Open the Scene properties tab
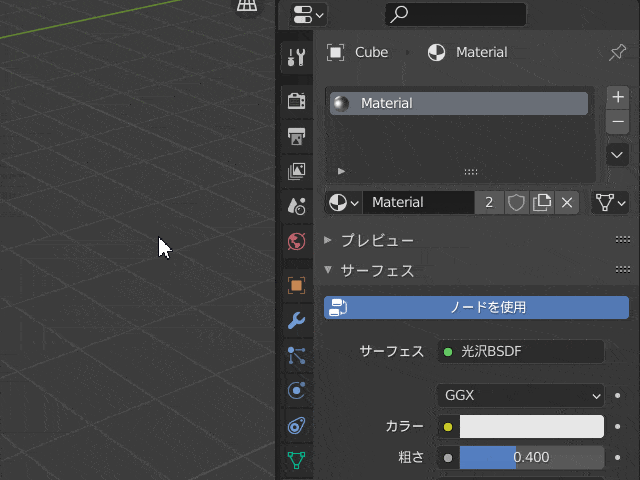This screenshot has height=480, width=640. [x=296, y=206]
